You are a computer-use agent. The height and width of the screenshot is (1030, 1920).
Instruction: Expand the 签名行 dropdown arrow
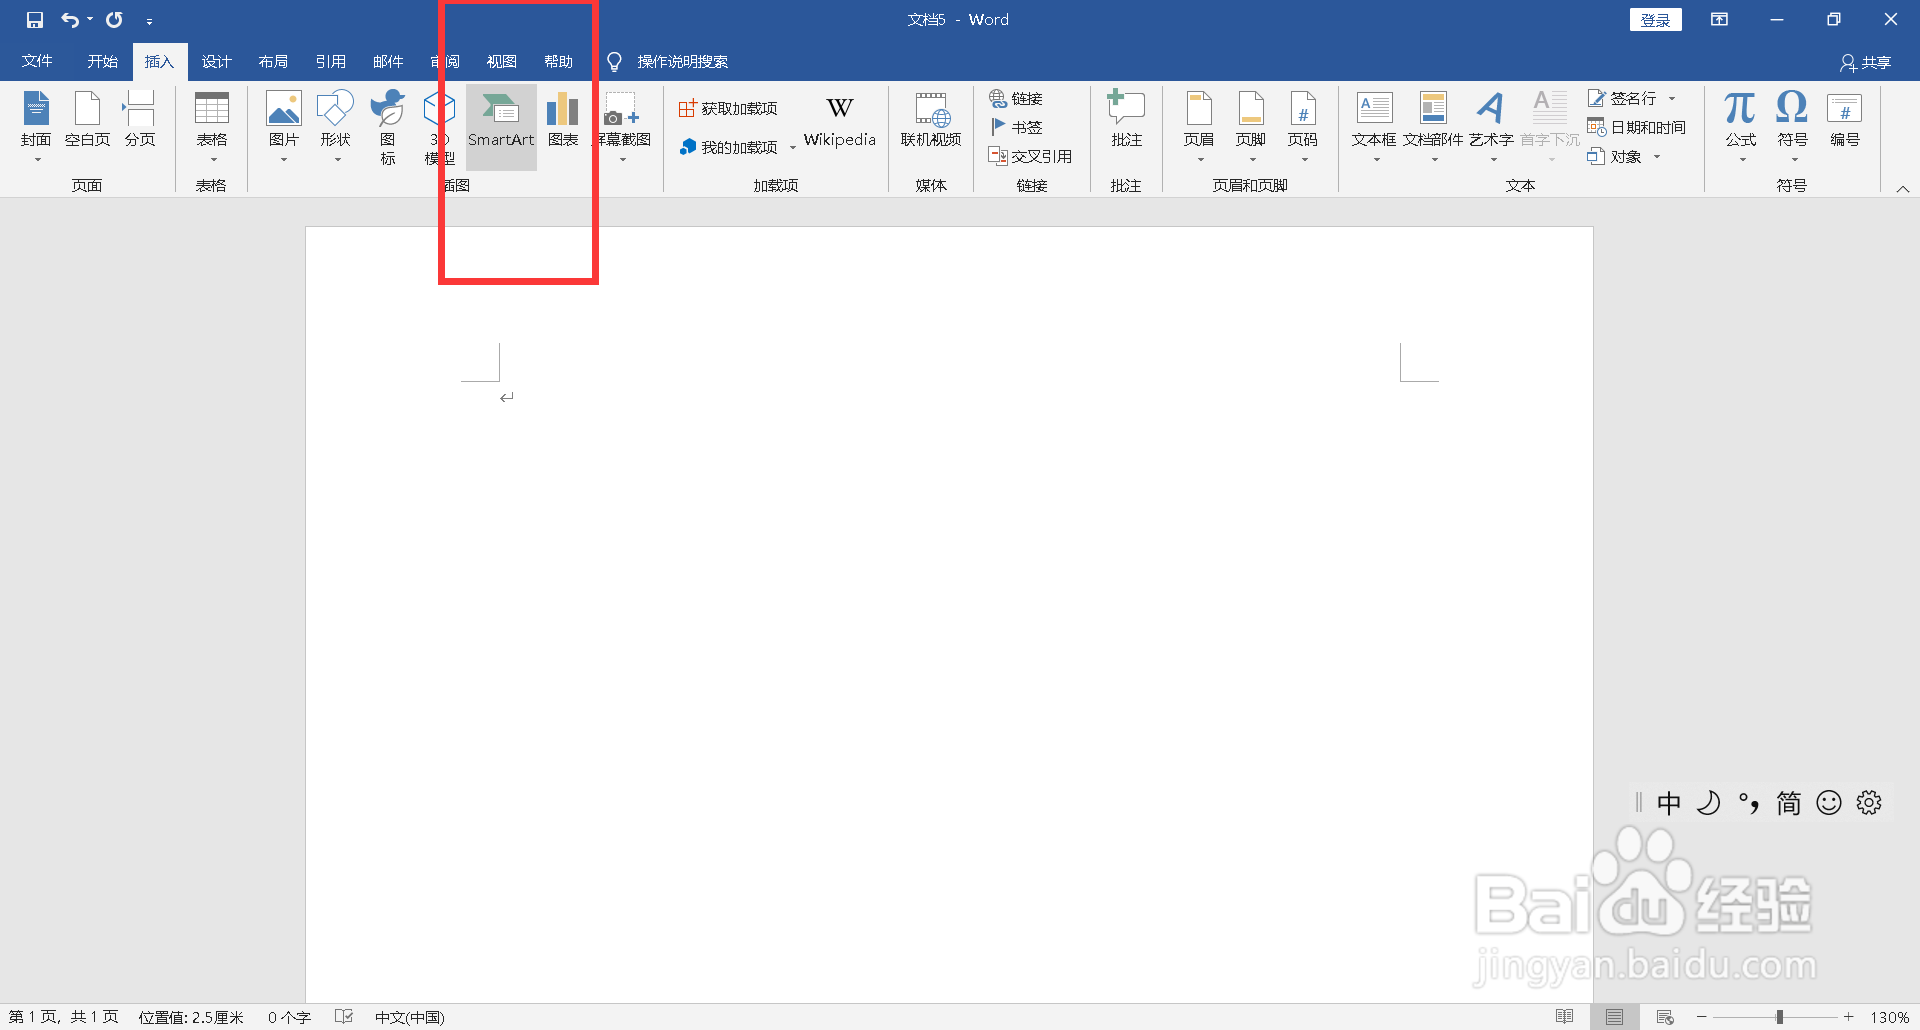click(x=1672, y=98)
